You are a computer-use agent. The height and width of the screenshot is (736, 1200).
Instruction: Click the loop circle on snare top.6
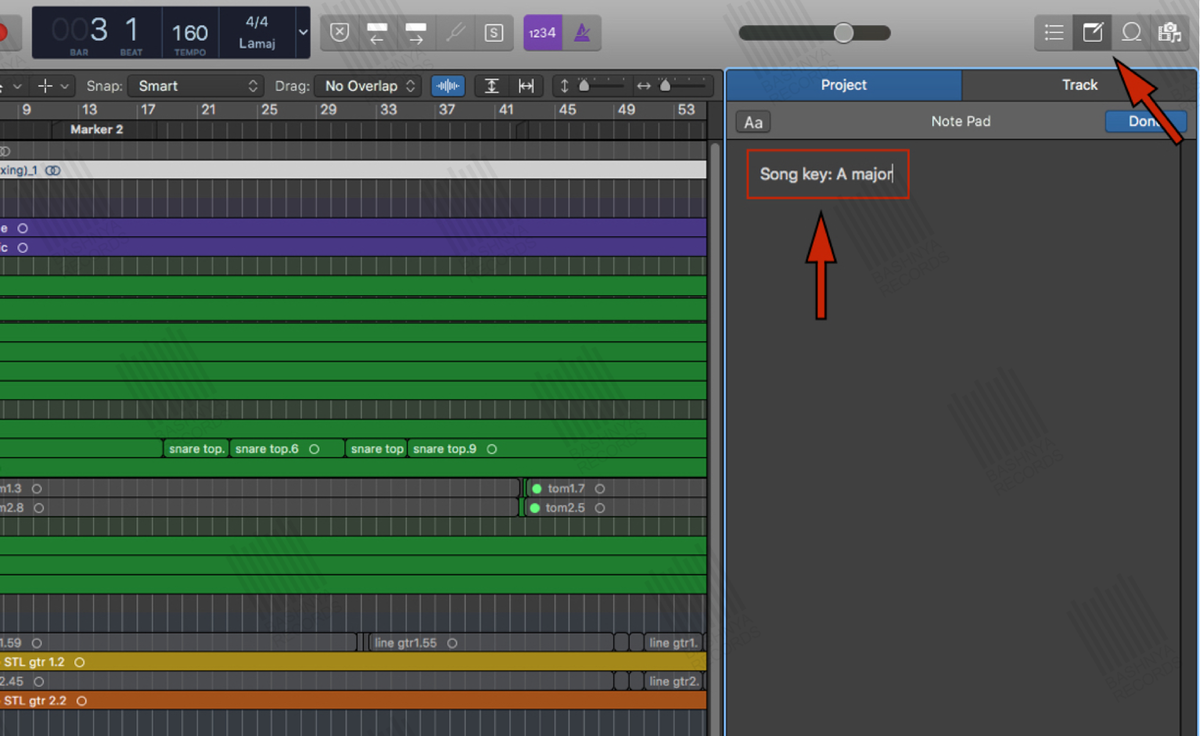click(314, 449)
